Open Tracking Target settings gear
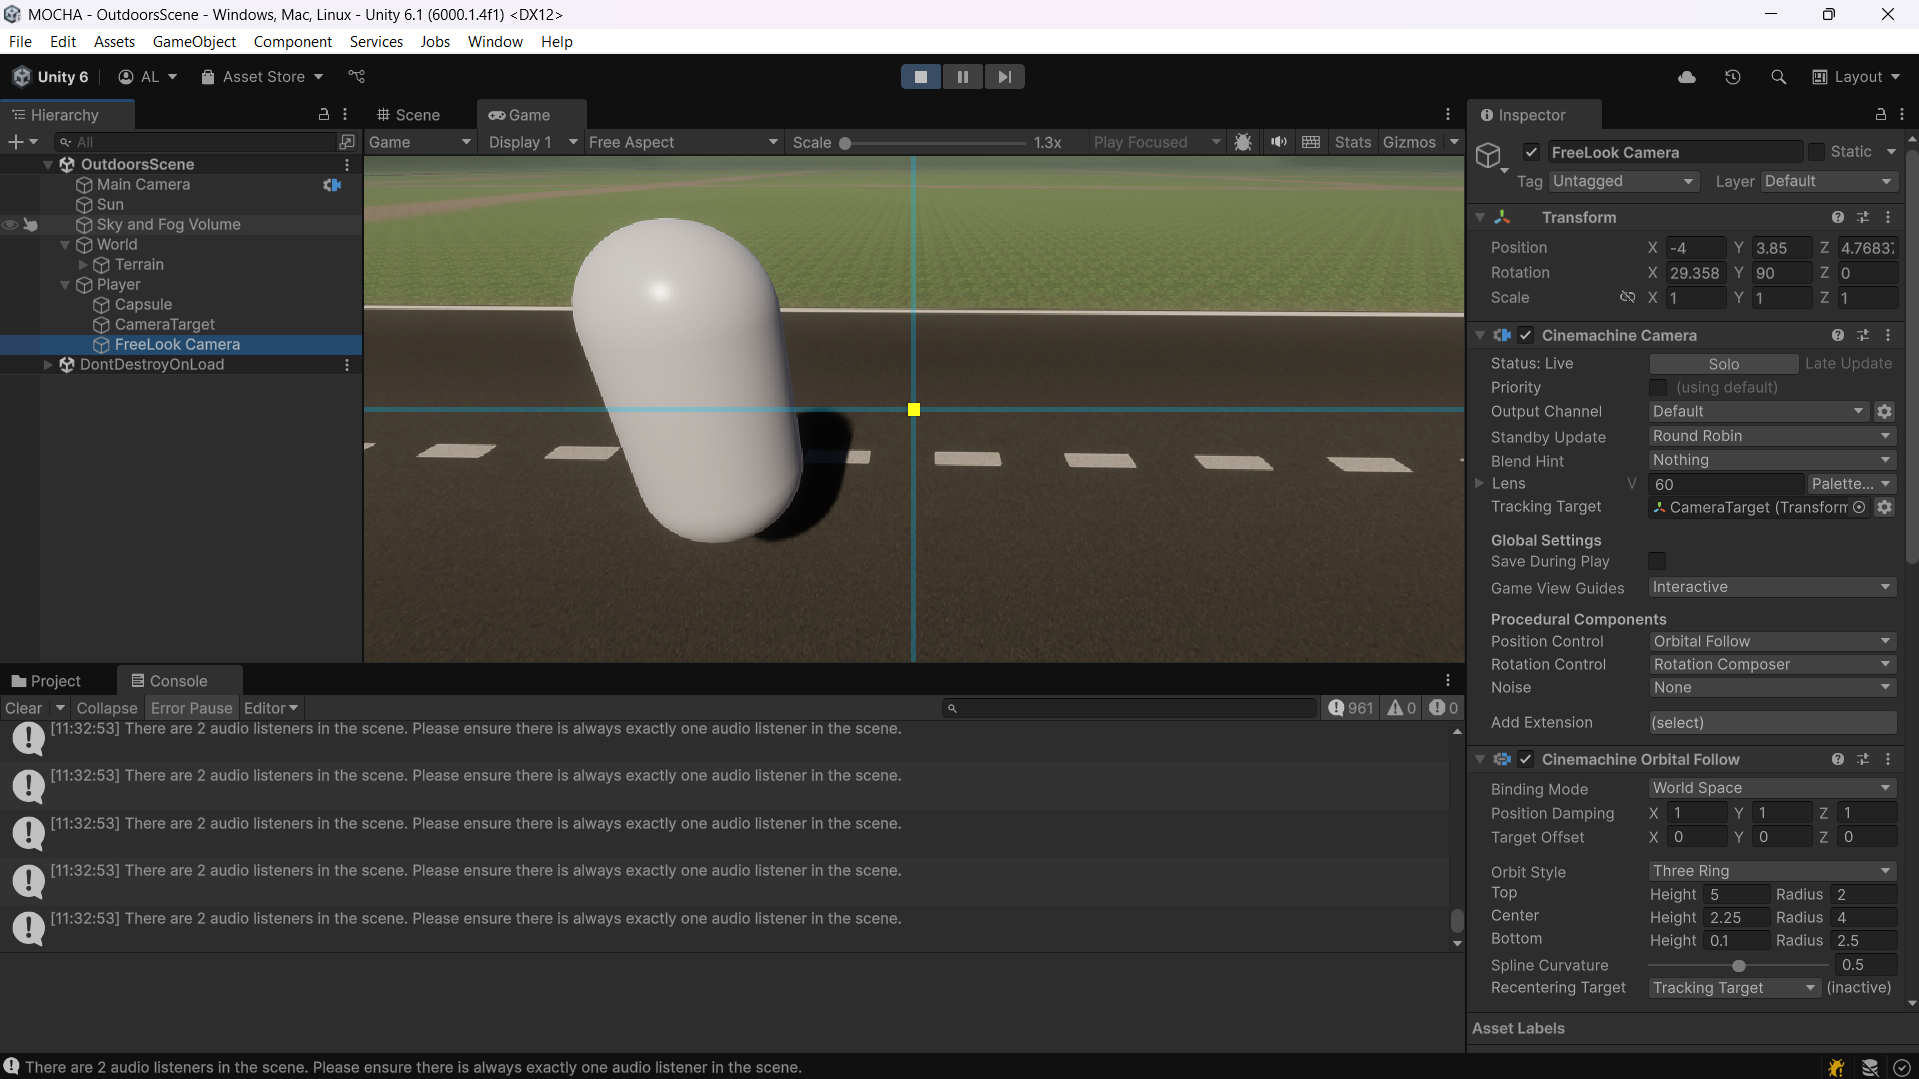This screenshot has height=1079, width=1919. (1884, 507)
